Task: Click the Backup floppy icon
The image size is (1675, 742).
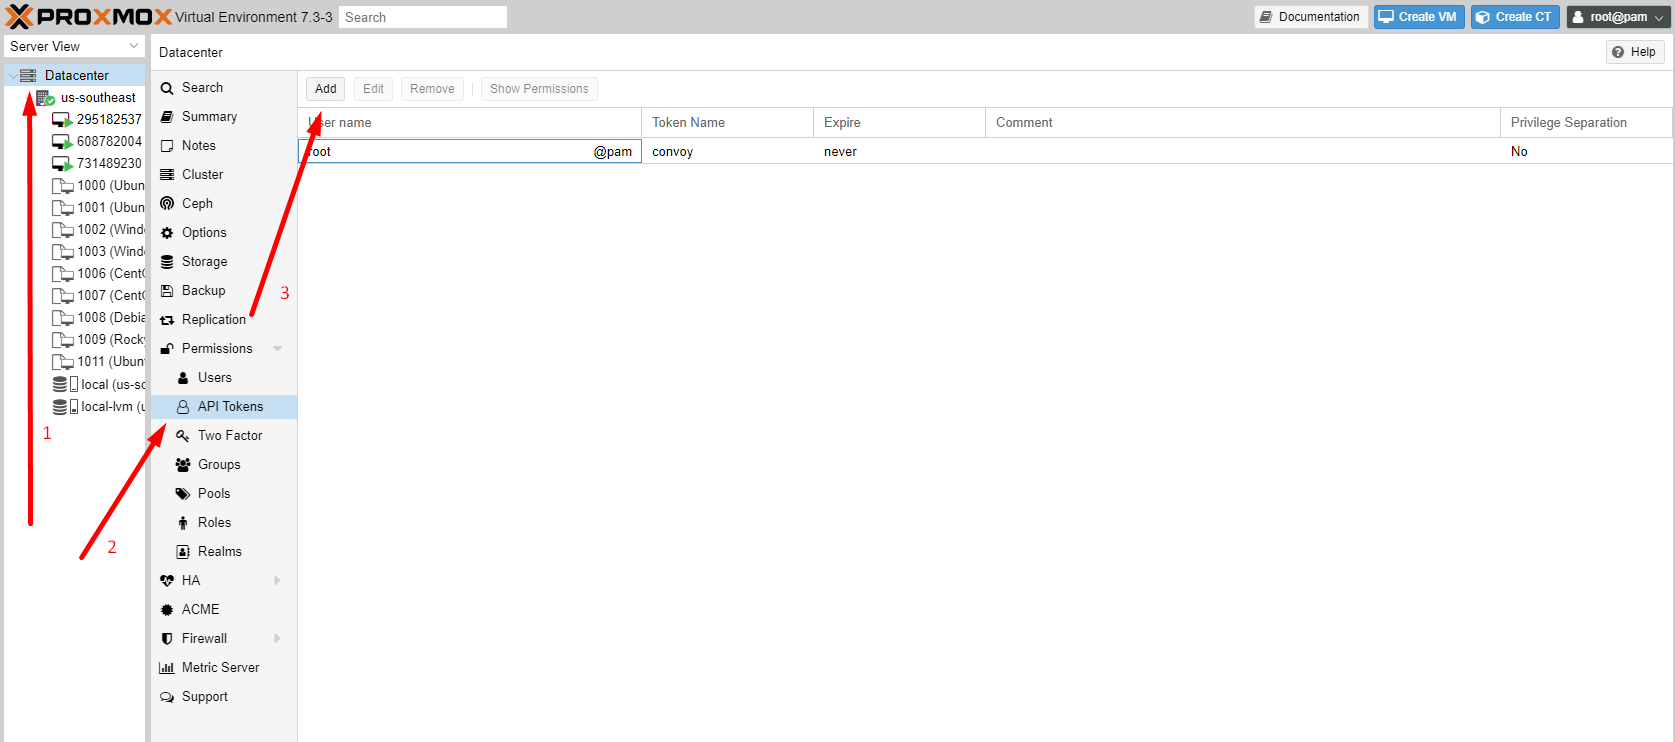Action: tap(167, 291)
